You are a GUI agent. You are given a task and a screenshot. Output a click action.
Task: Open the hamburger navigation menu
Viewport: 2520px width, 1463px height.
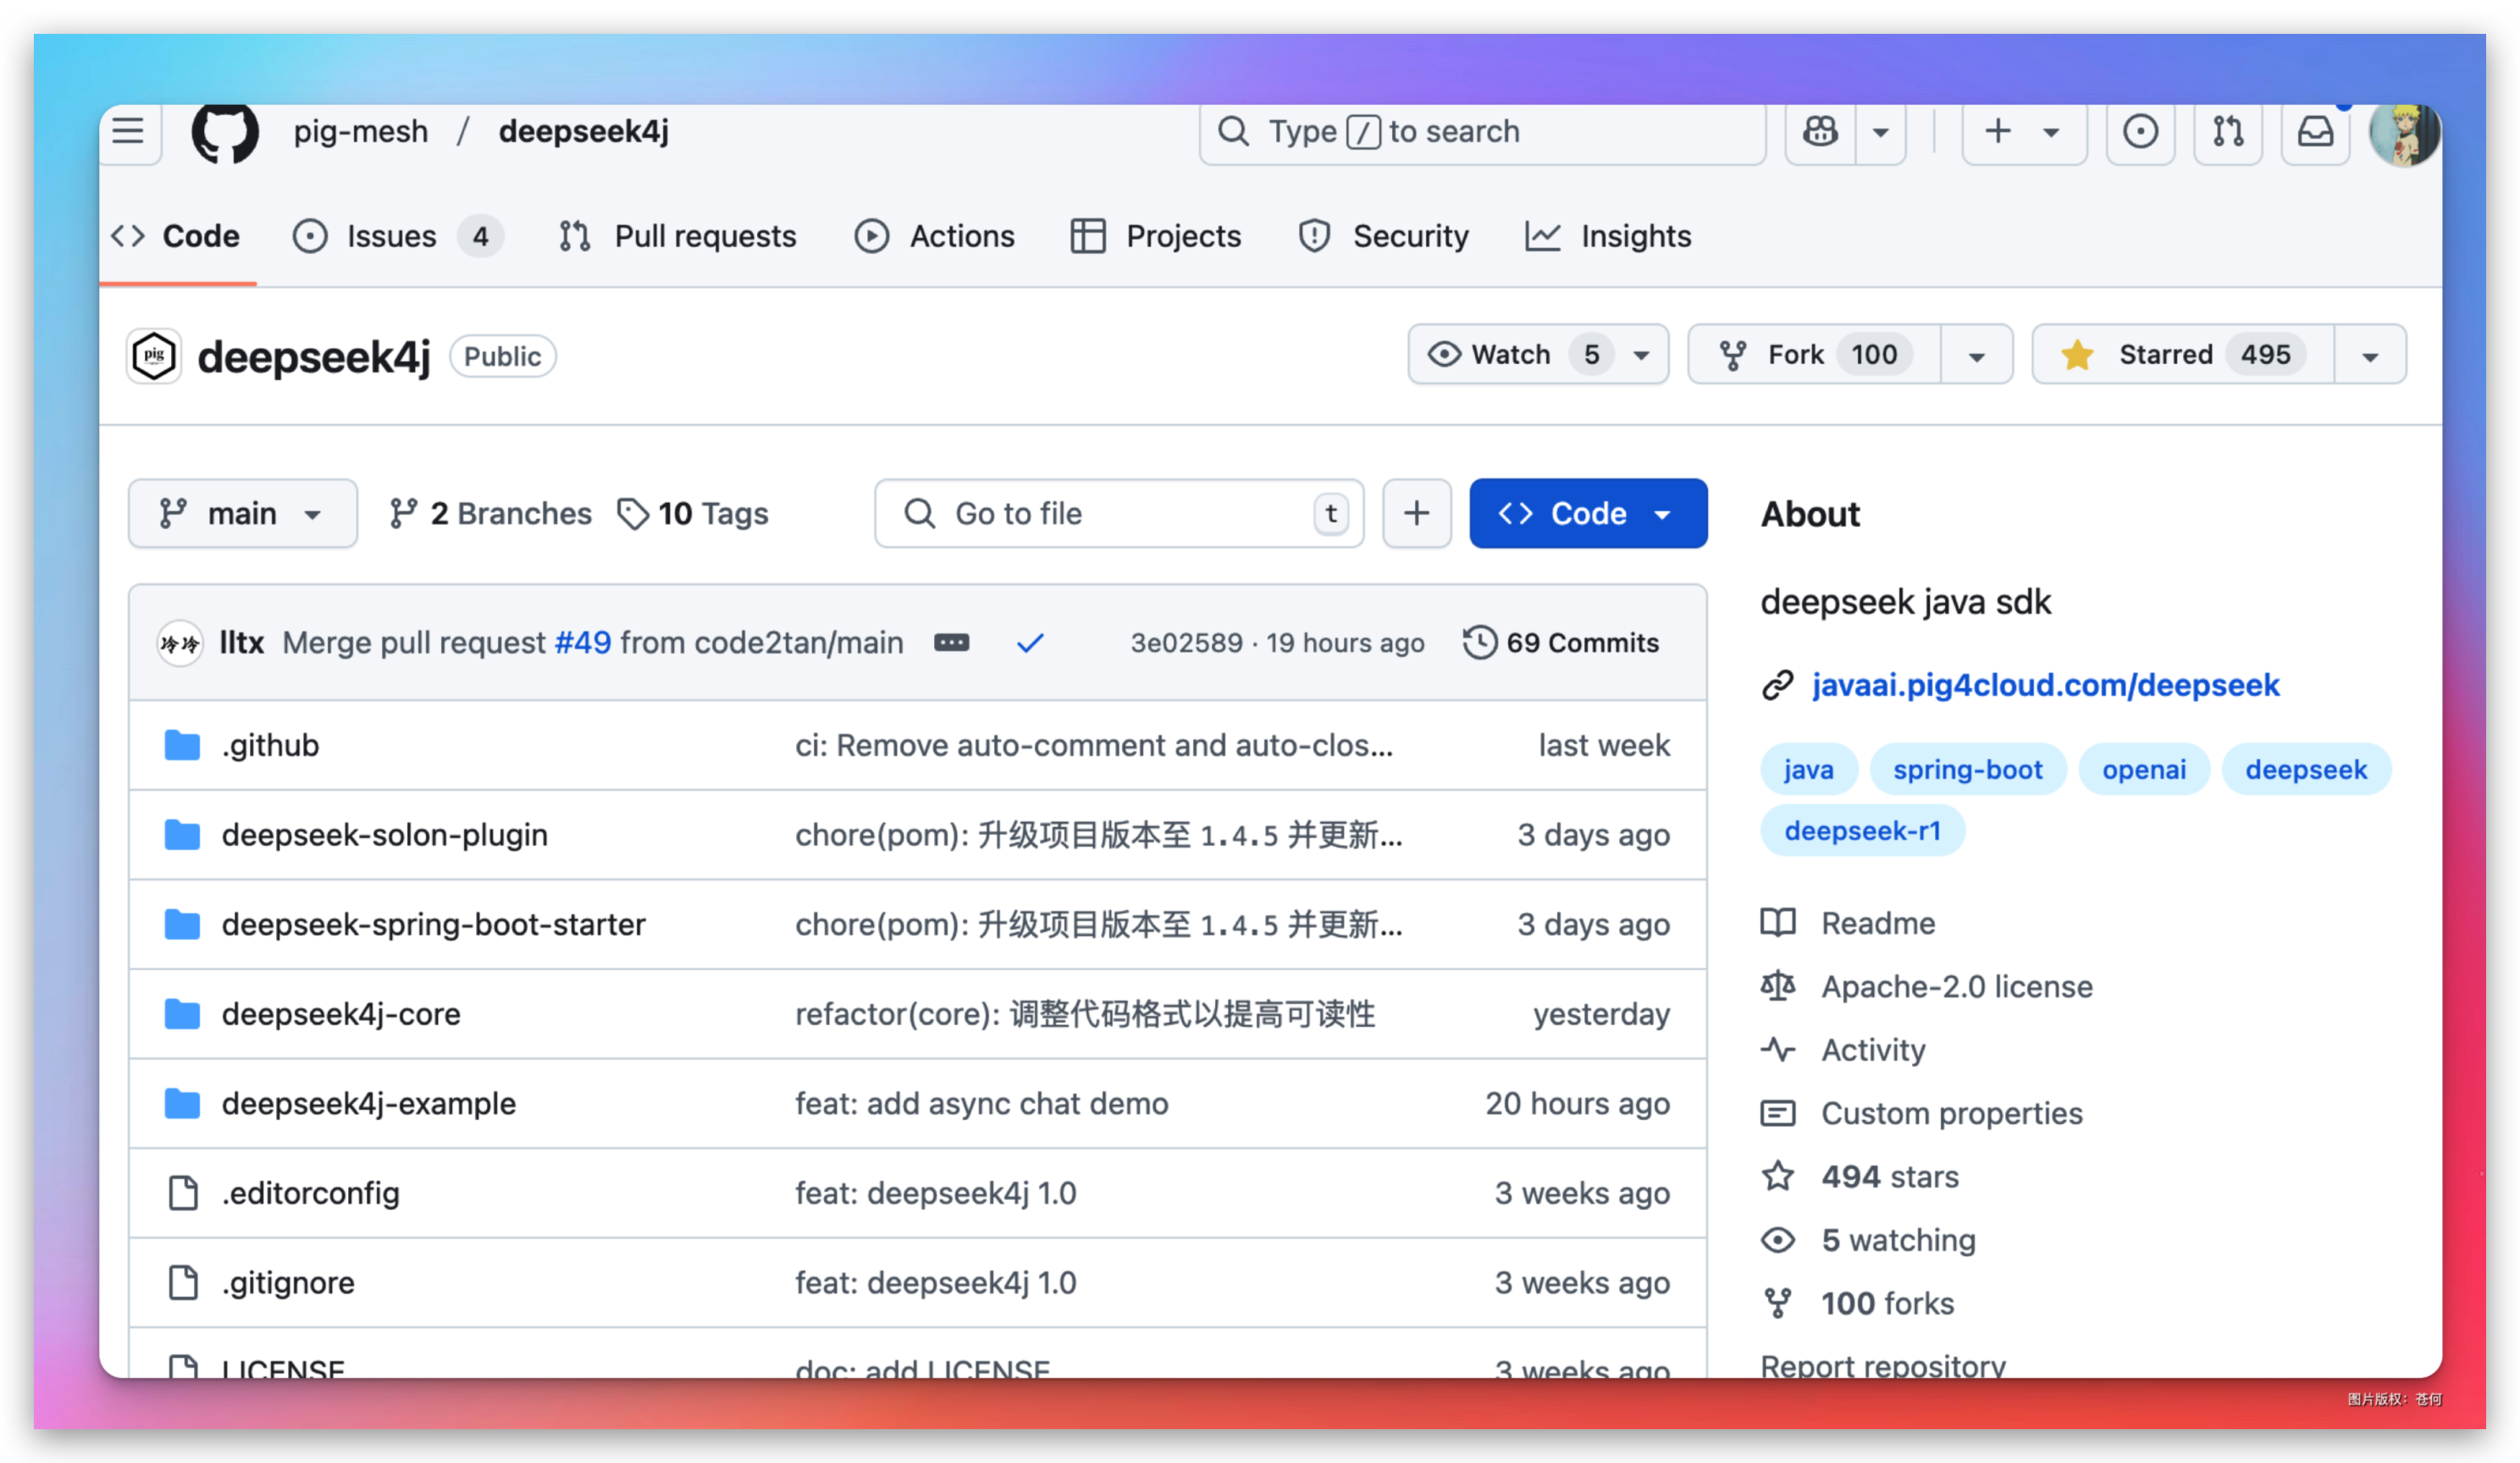click(x=128, y=131)
